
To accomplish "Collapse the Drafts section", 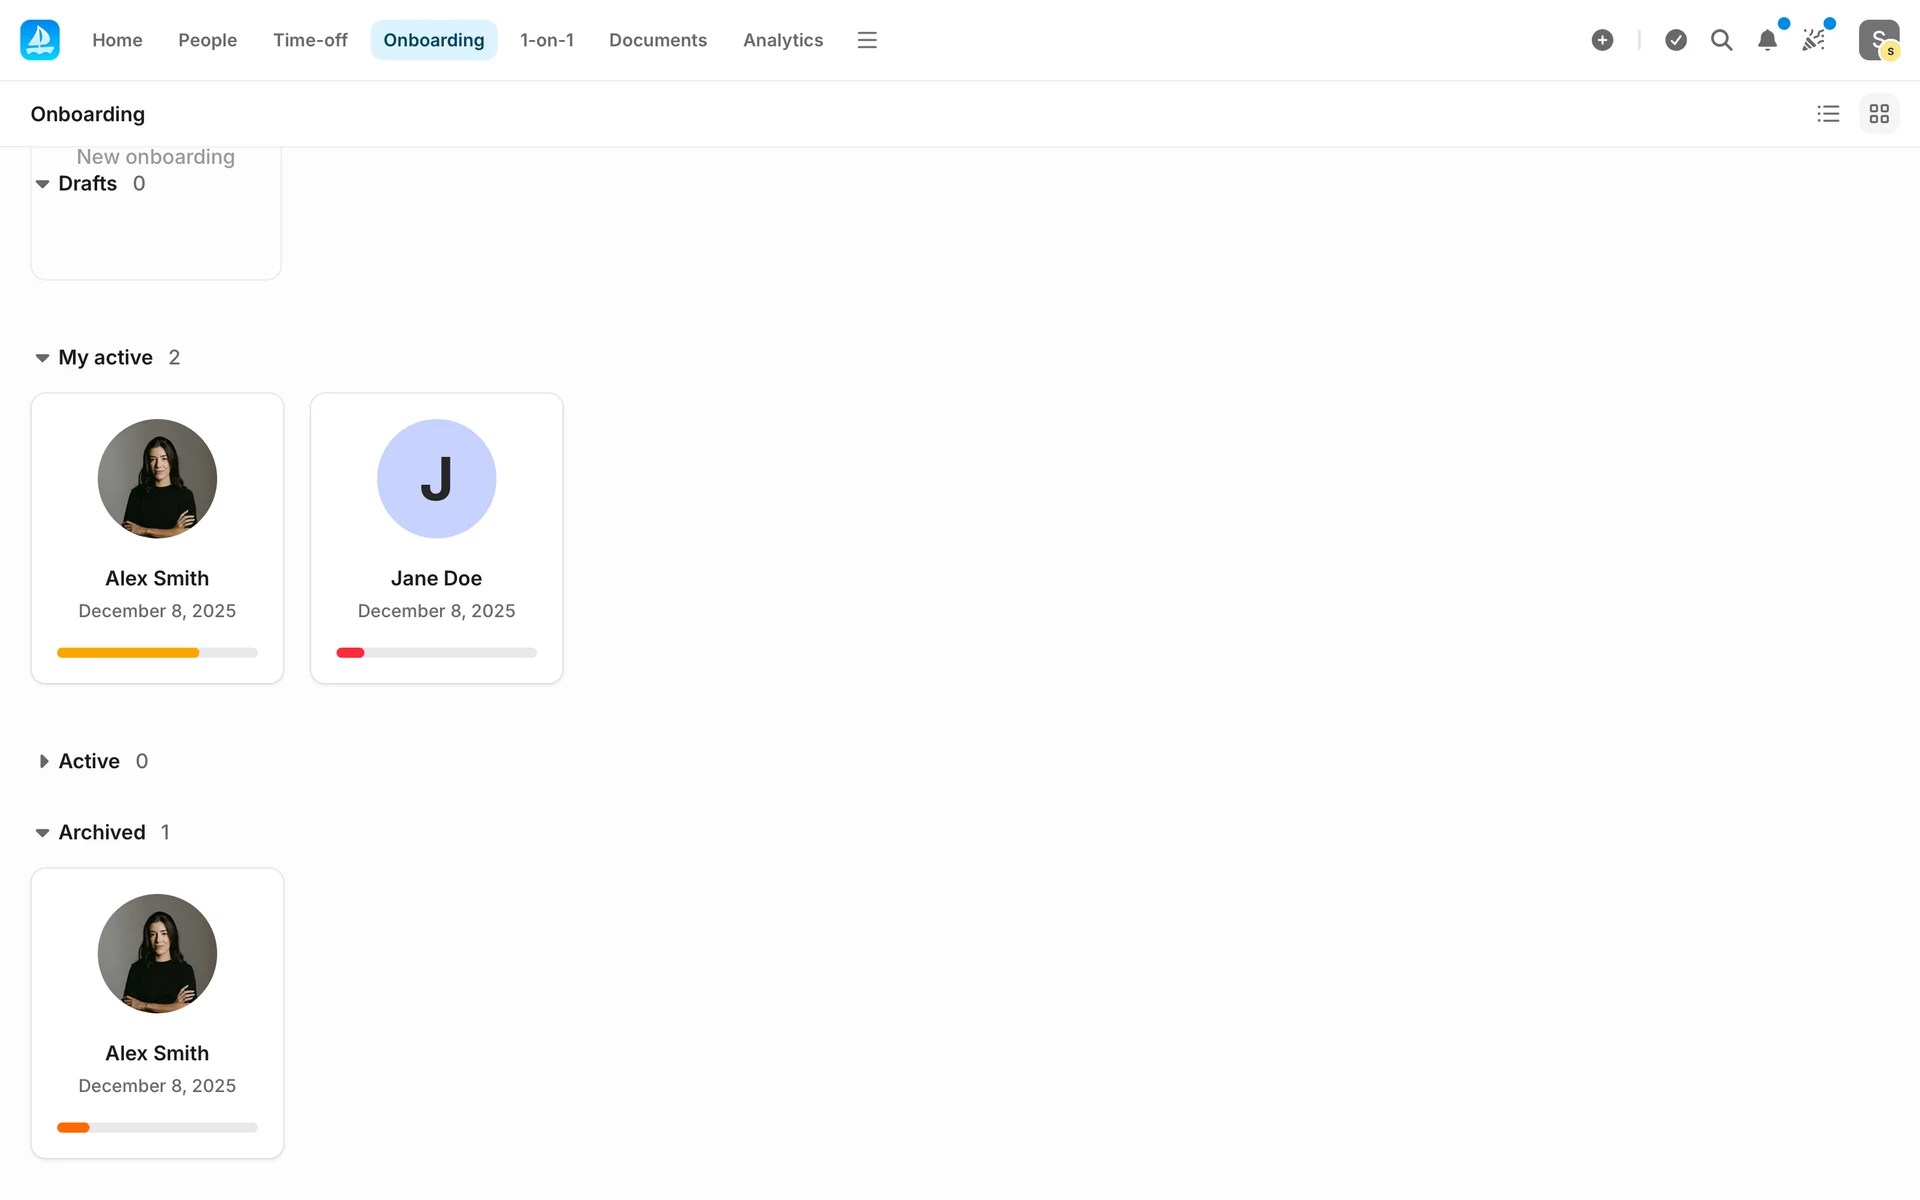I will (x=43, y=184).
